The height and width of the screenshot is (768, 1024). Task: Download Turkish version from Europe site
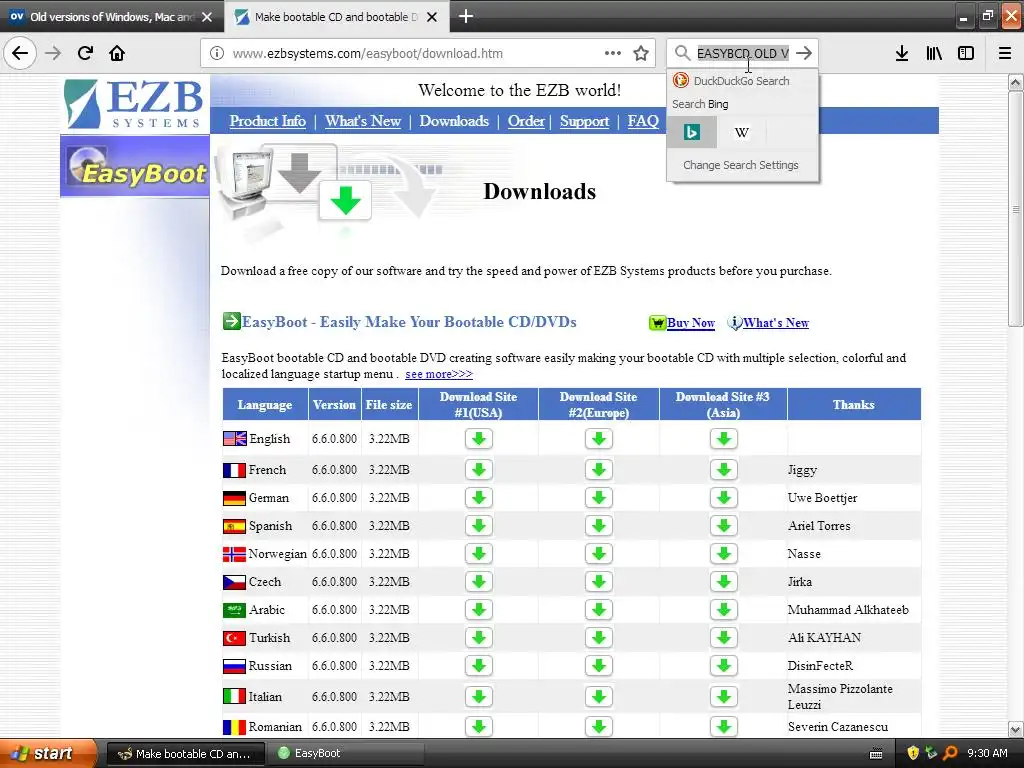599,638
